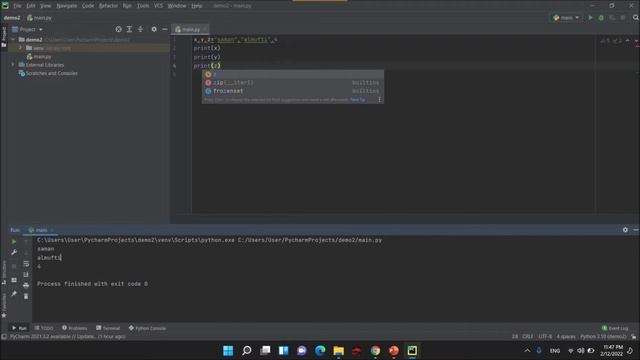Open Project panel gear options
The width and height of the screenshot is (640, 360).
pos(154,29)
